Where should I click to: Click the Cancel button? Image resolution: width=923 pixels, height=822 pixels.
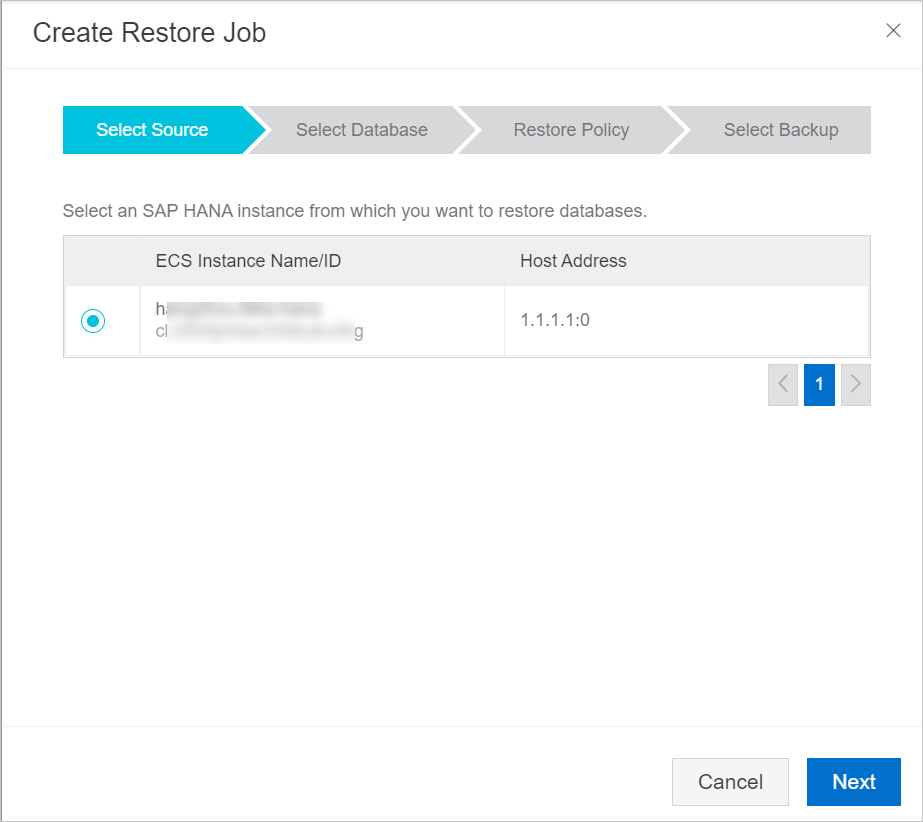tap(730, 782)
